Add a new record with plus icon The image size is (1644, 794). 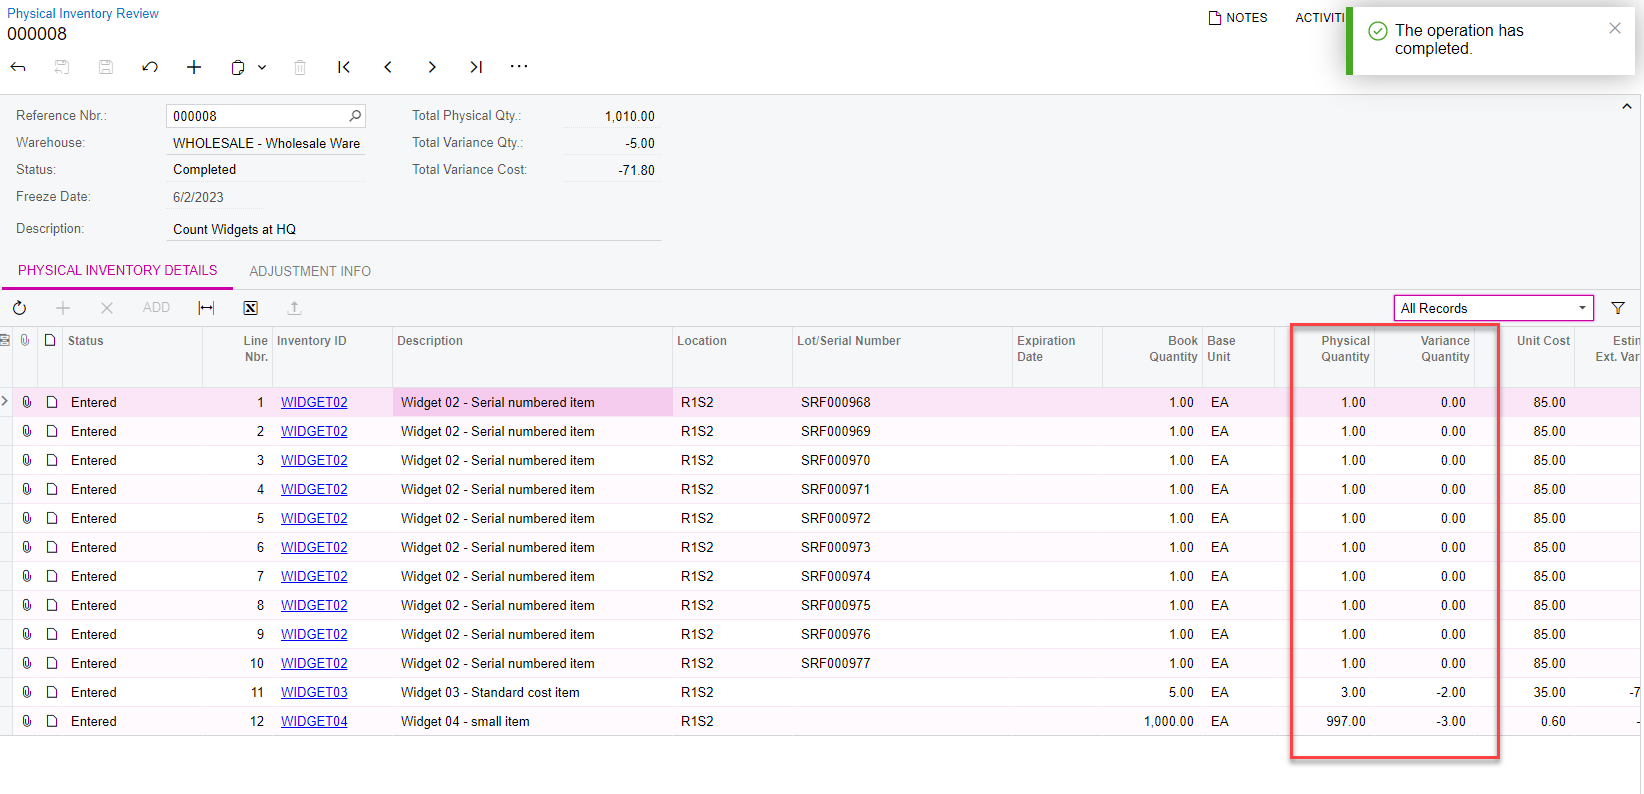[x=194, y=67]
